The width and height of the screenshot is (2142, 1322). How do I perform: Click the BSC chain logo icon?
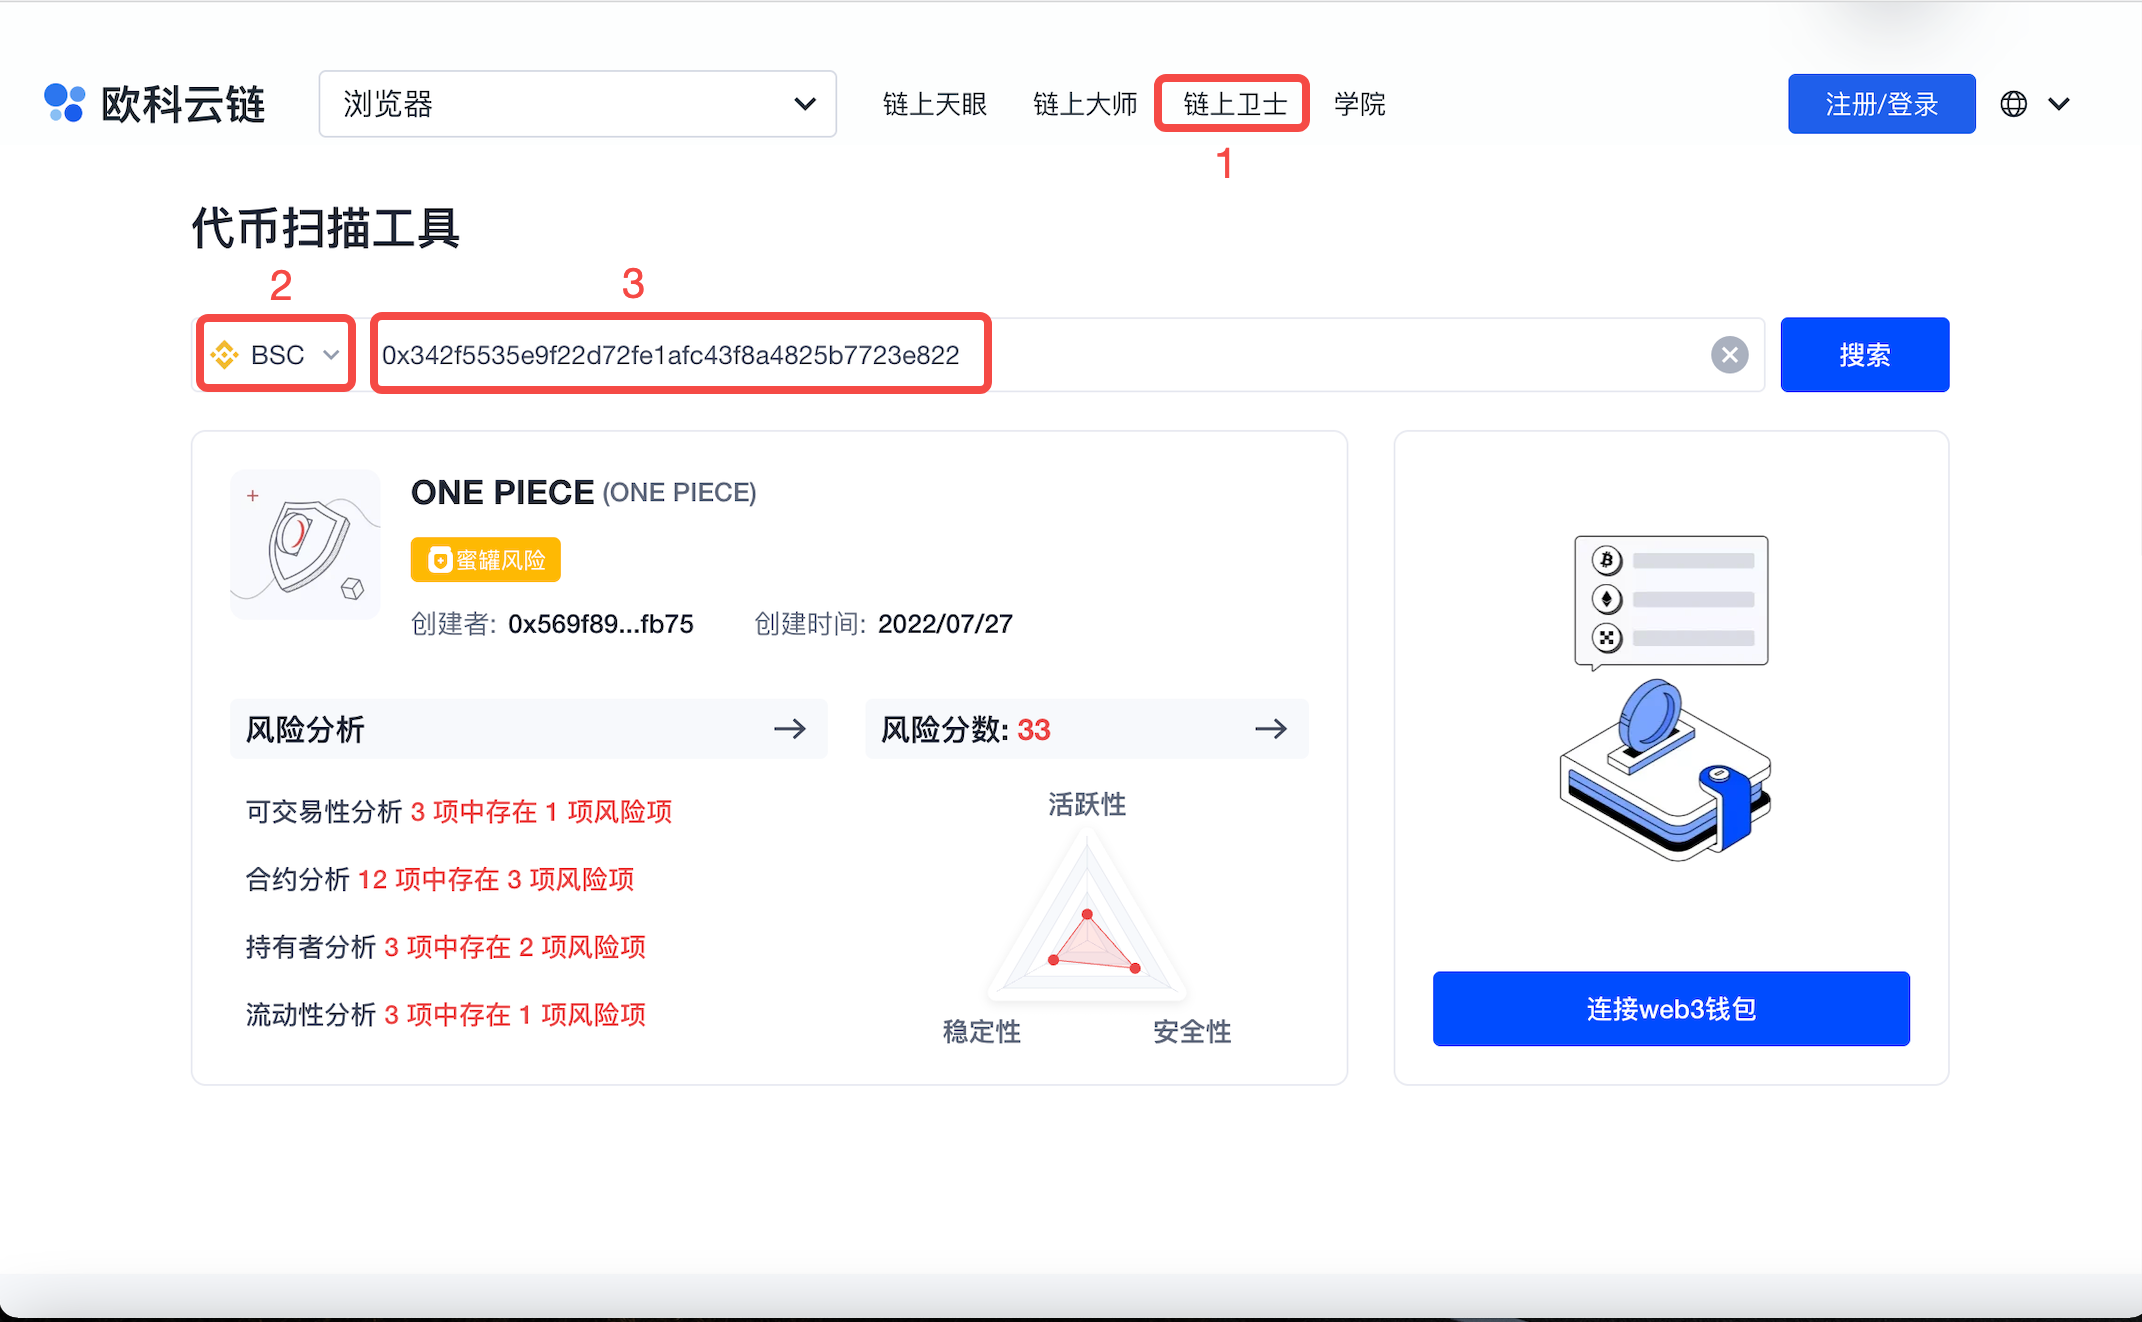point(225,355)
